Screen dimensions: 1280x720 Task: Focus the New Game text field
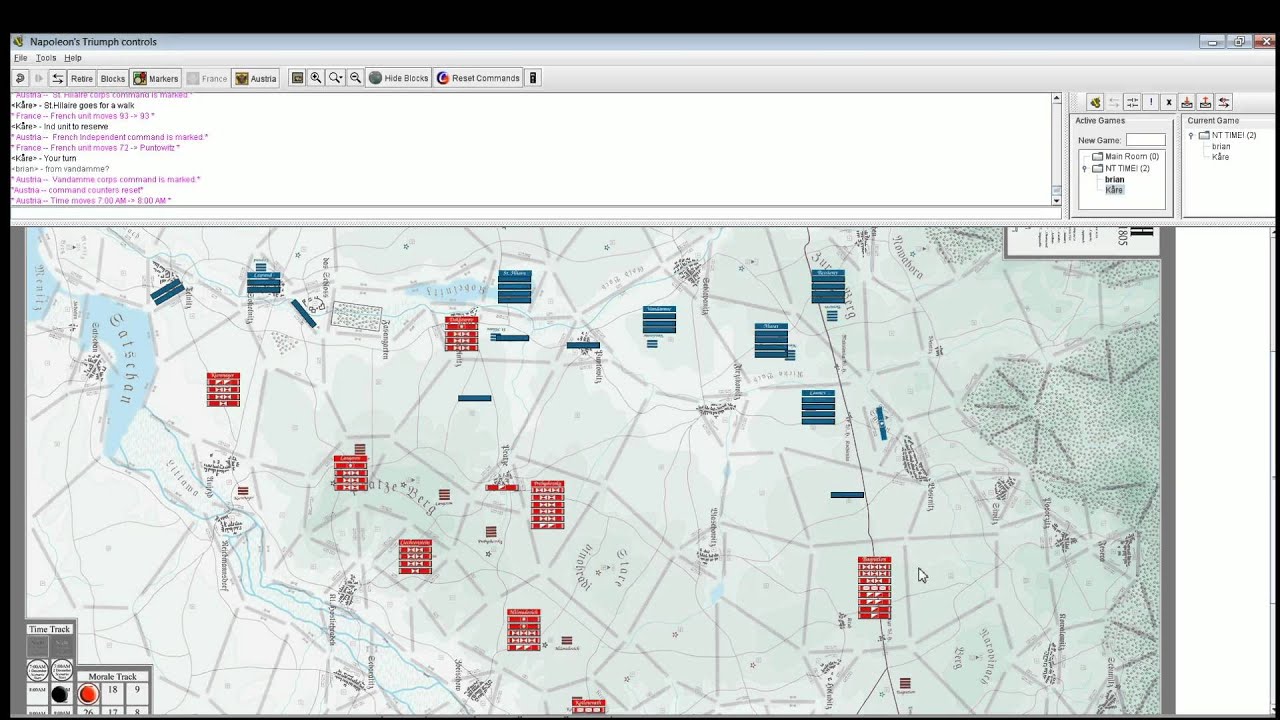pos(1146,140)
